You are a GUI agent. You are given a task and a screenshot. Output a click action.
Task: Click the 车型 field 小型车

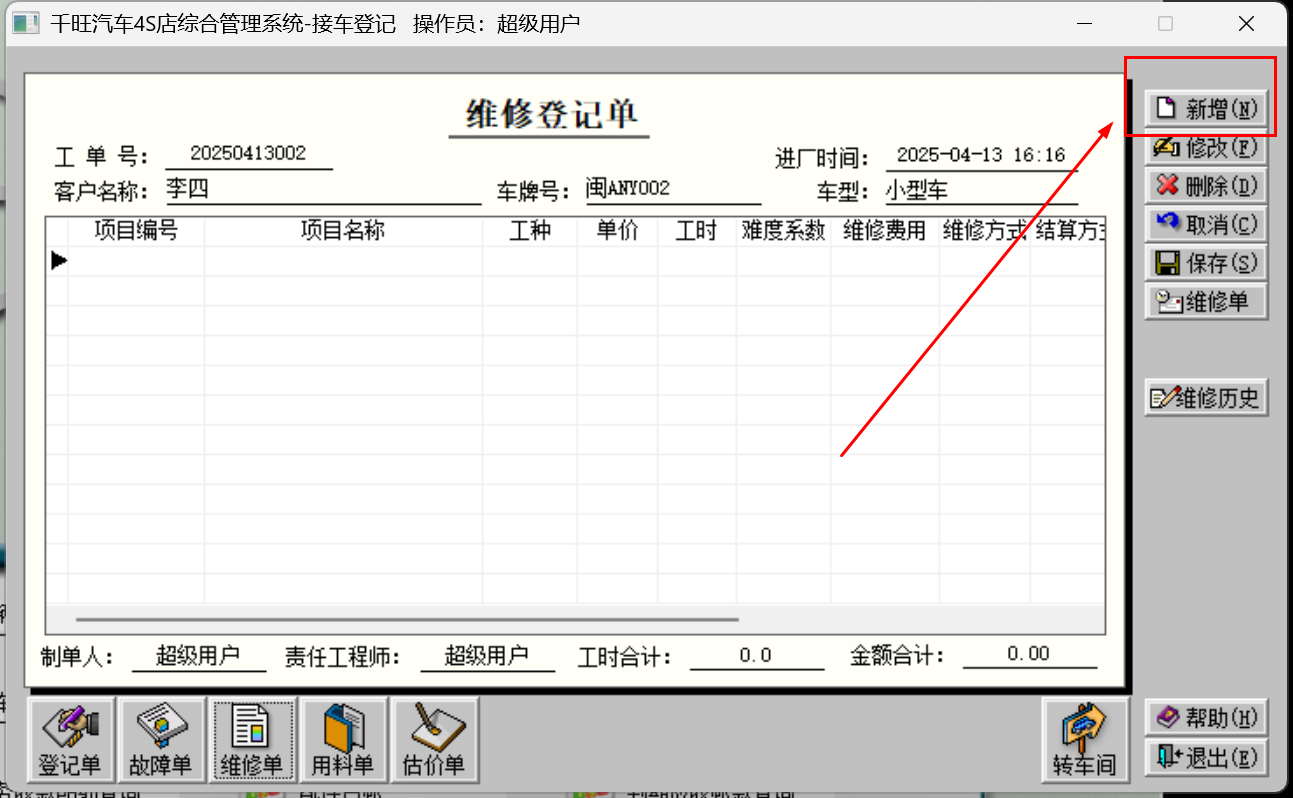pos(982,189)
